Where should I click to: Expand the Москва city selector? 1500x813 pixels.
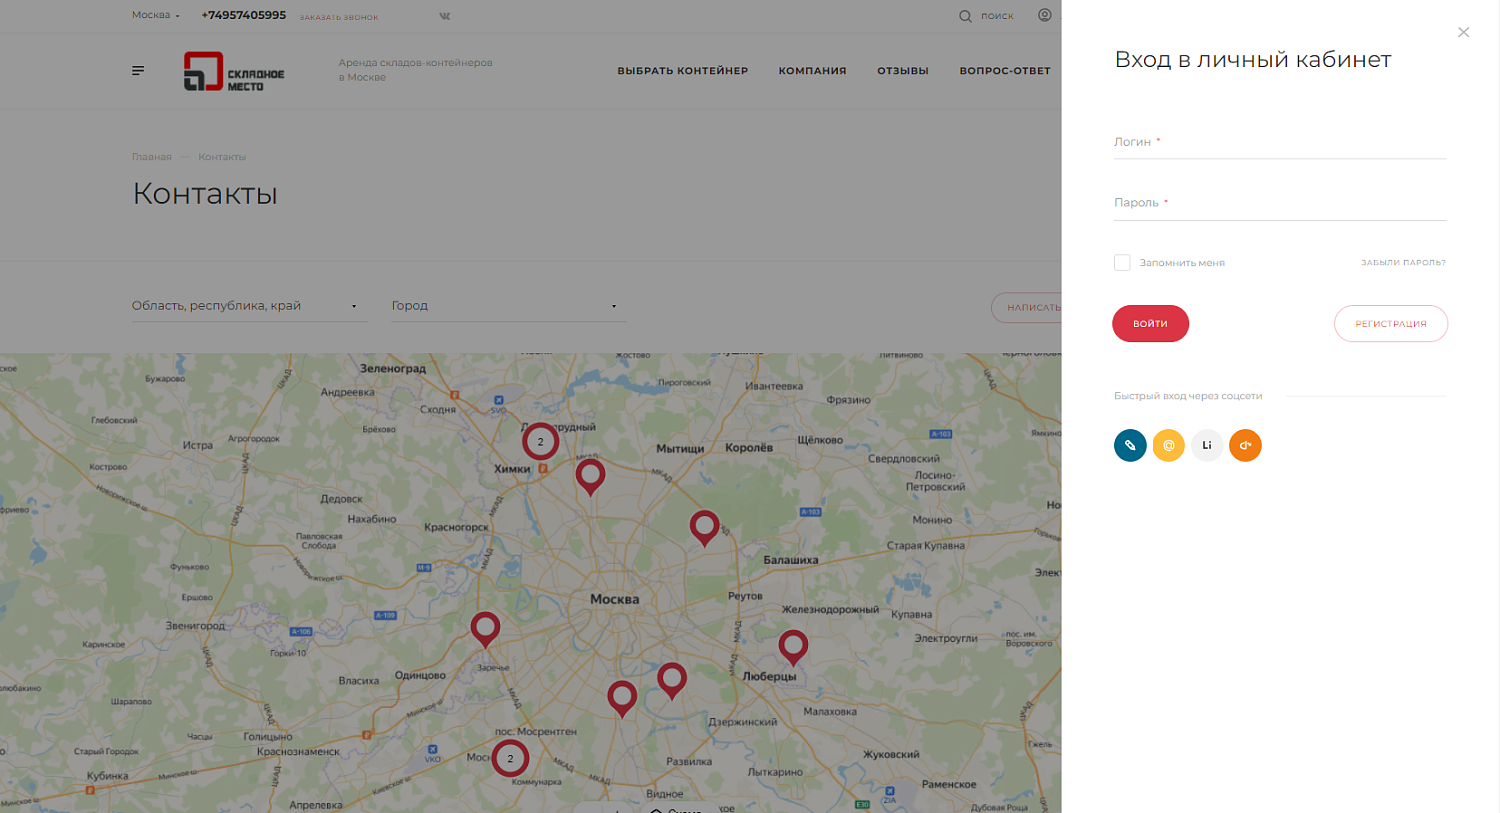coord(156,15)
